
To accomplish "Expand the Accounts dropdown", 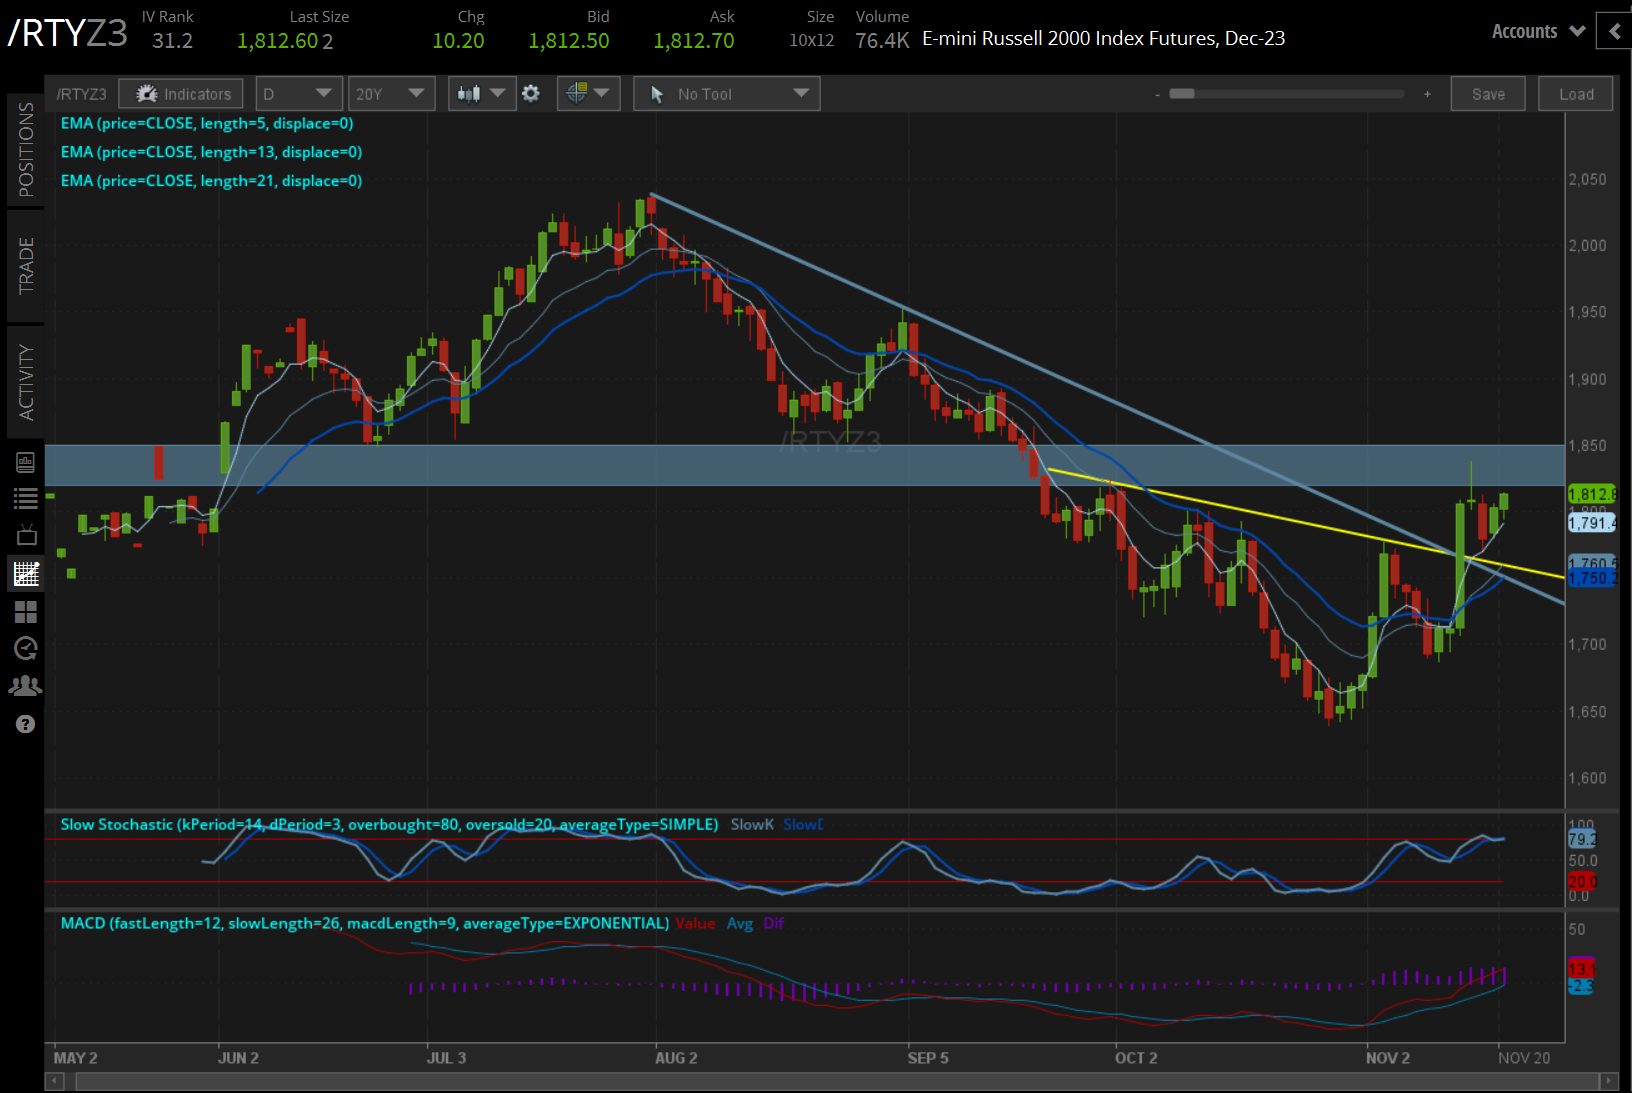I will pos(1537,31).
